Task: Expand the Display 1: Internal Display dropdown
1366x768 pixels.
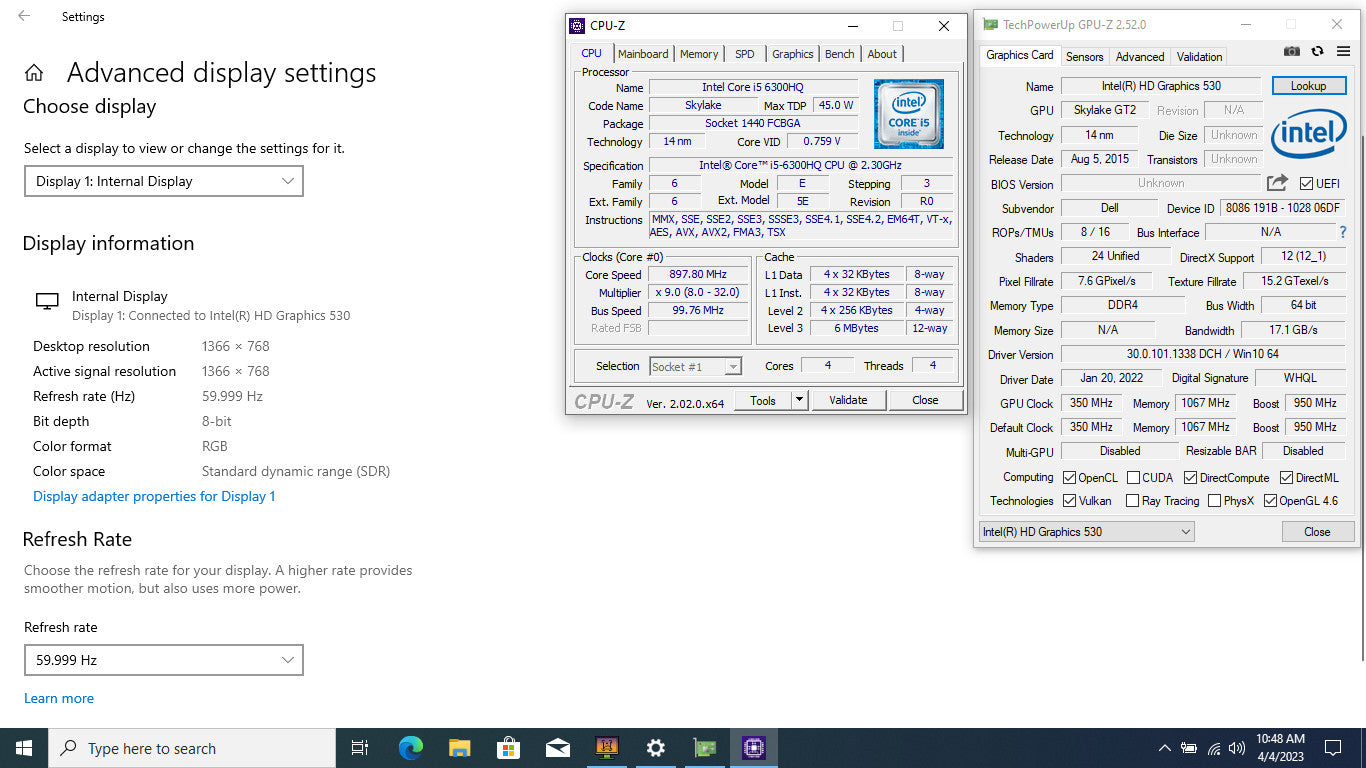Action: point(163,181)
